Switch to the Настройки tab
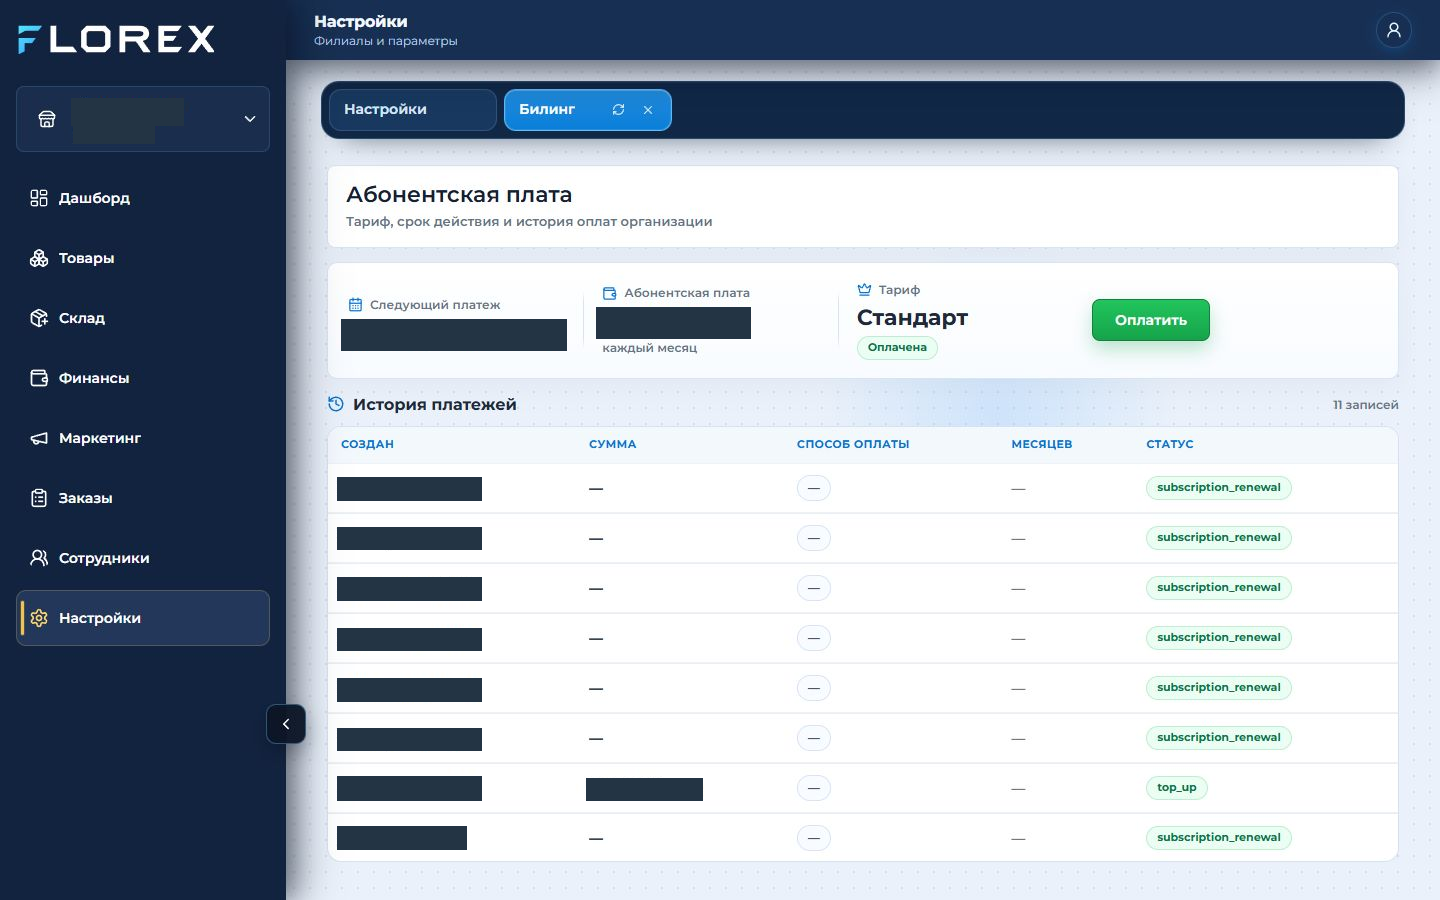This screenshot has width=1440, height=900. [x=412, y=110]
